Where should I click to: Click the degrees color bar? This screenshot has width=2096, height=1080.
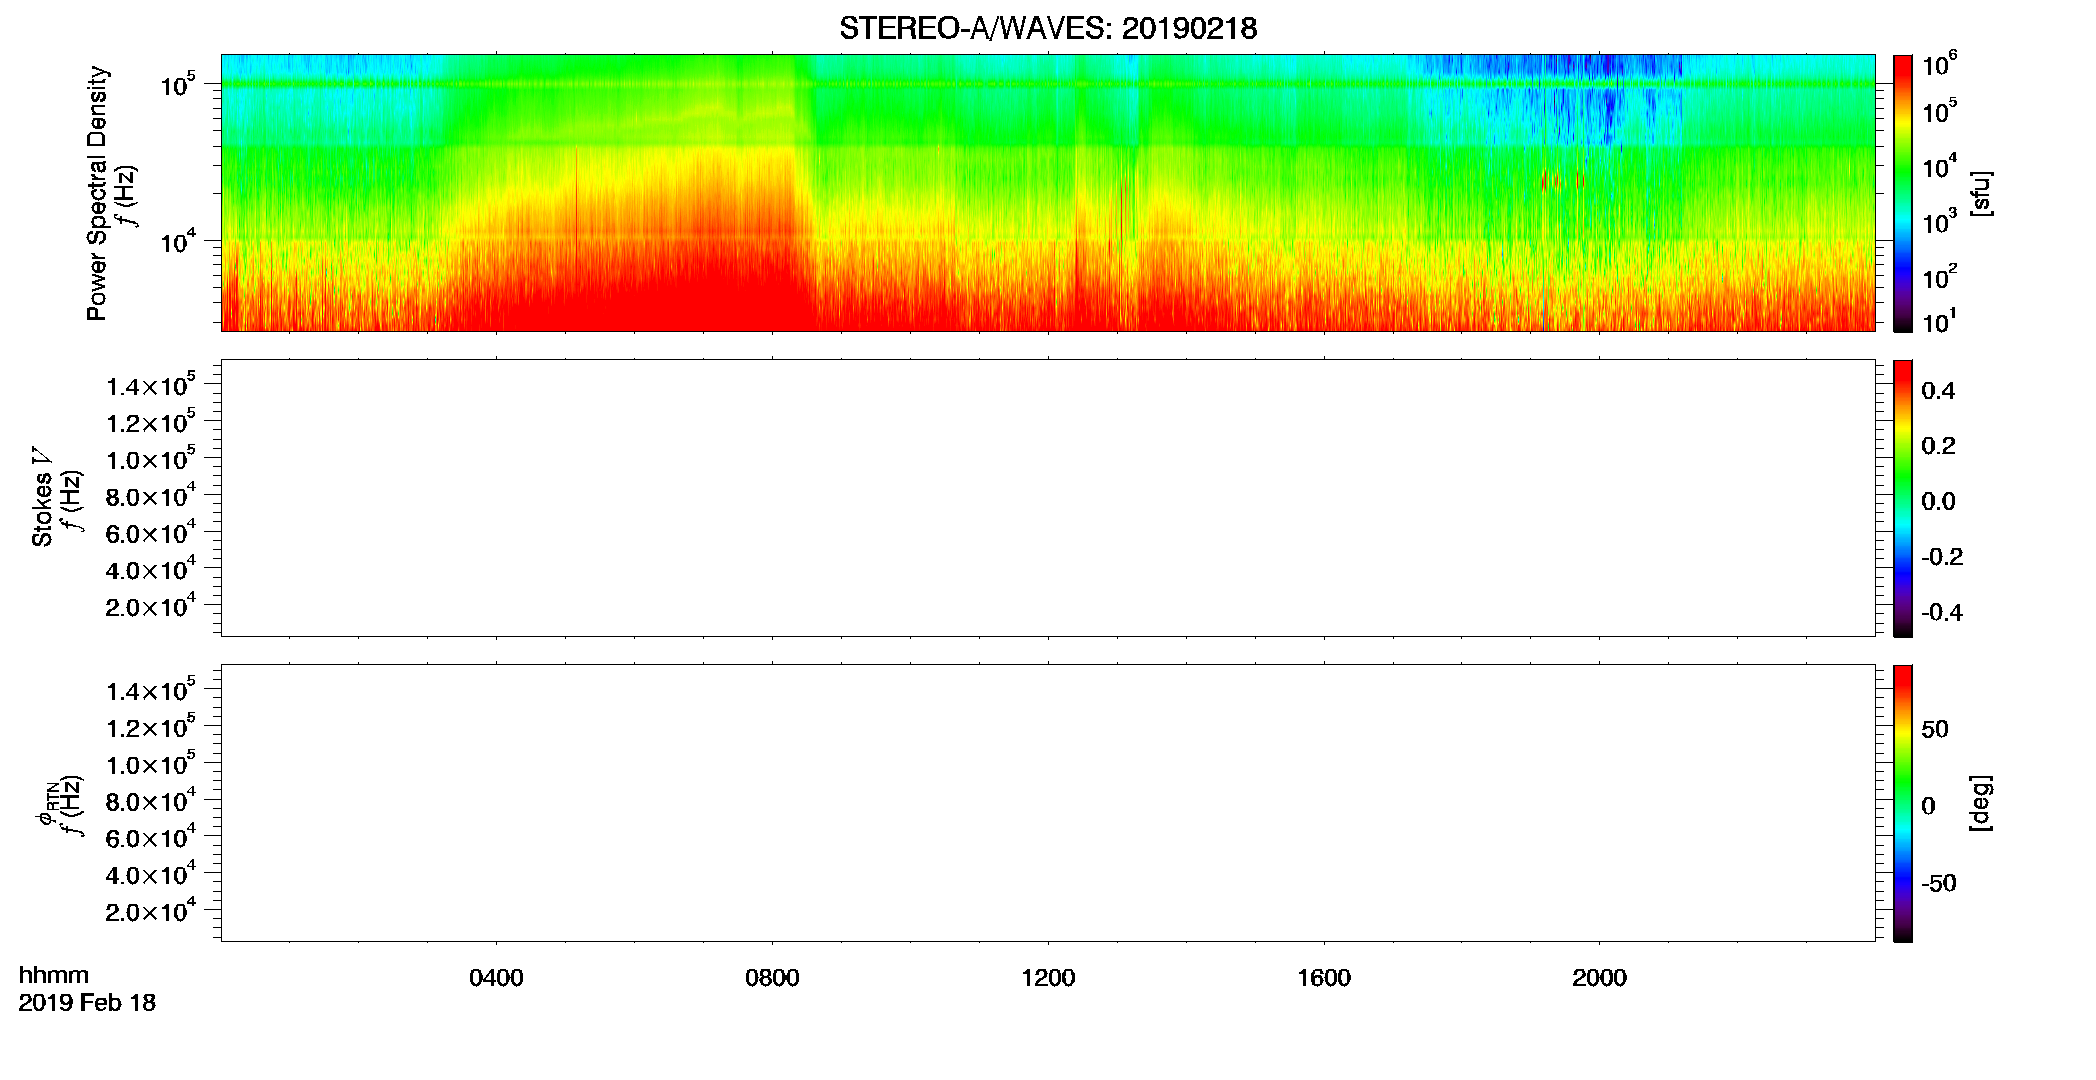pos(1903,803)
